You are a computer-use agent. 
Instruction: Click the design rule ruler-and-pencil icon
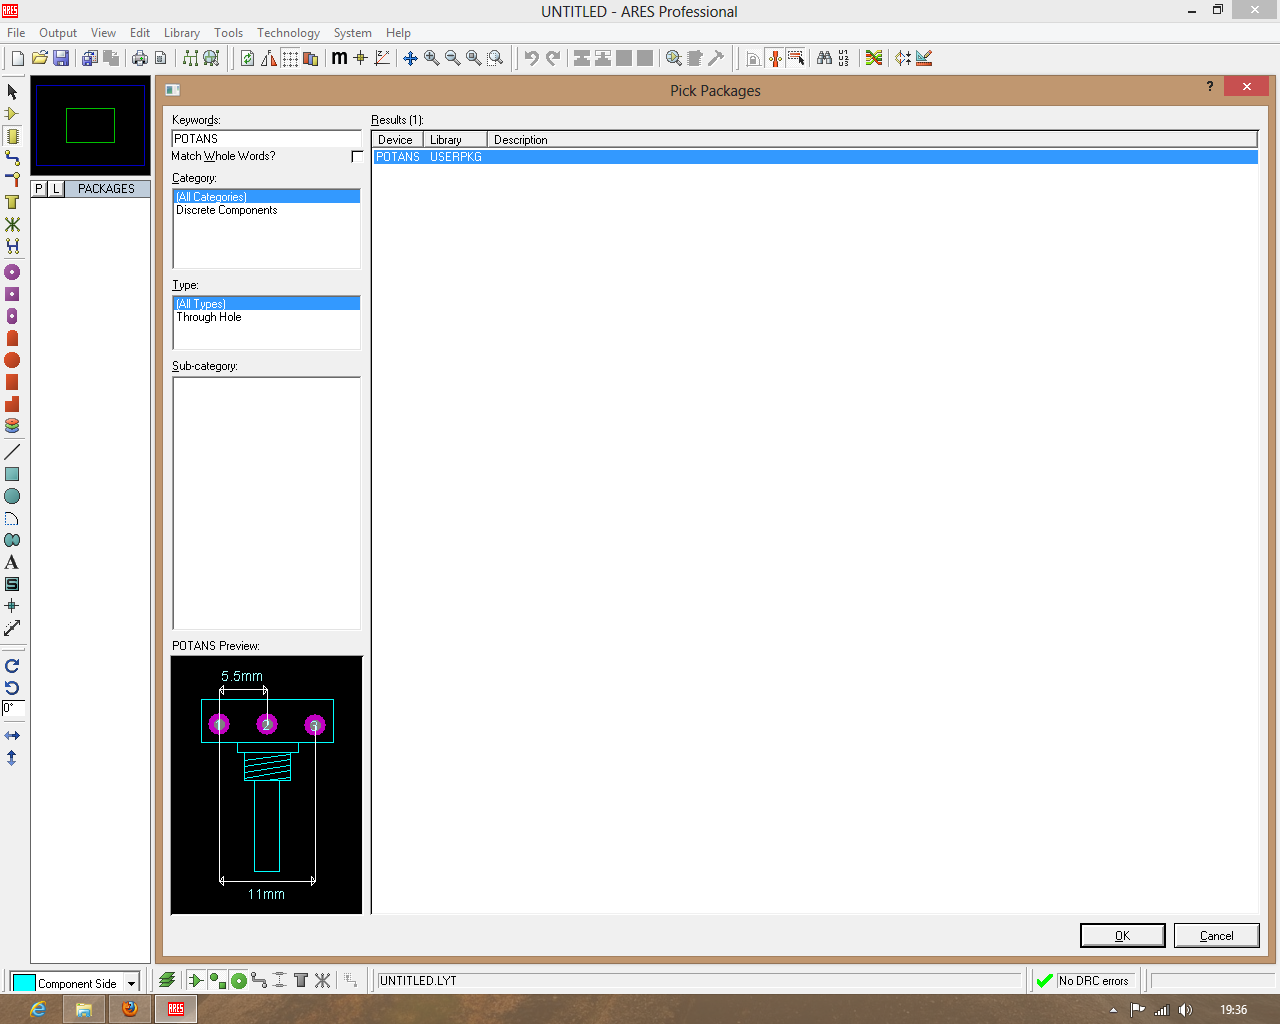924,58
